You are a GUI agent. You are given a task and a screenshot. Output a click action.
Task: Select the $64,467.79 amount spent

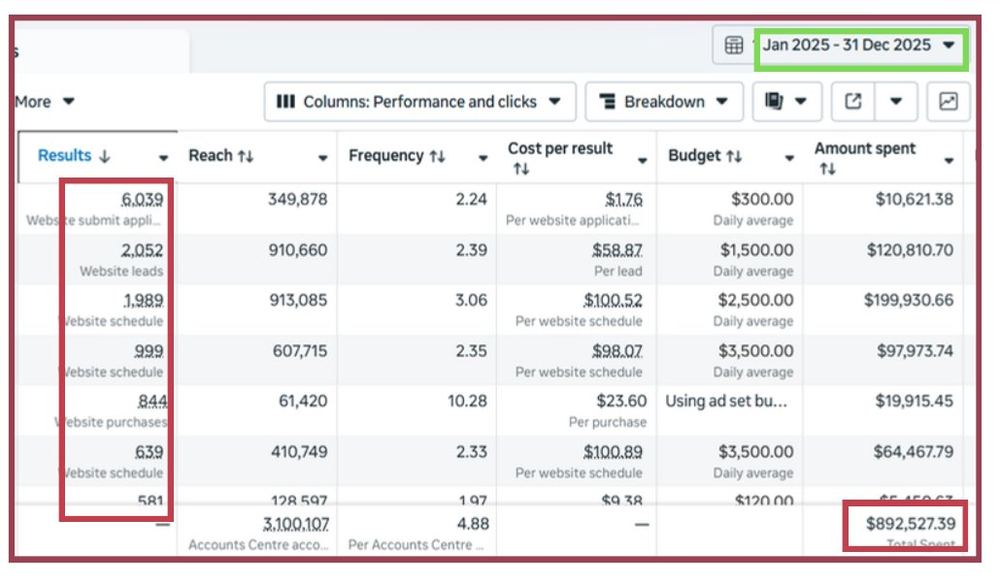913,452
